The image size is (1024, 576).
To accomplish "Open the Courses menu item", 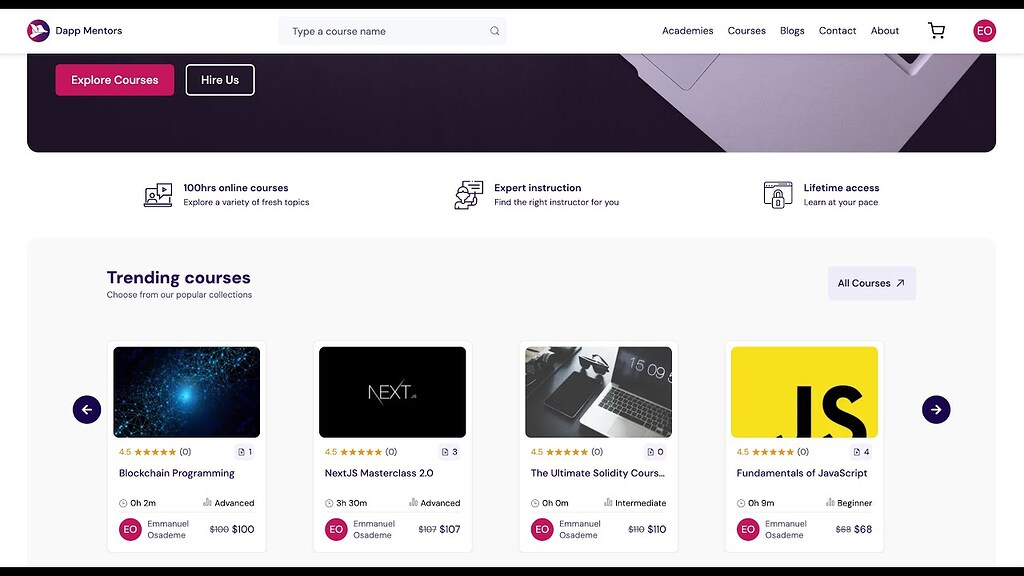I will click(x=746, y=31).
